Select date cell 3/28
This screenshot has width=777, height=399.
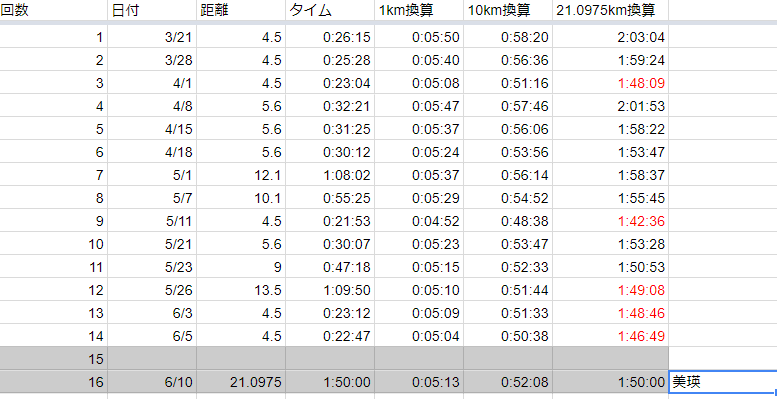(152, 59)
